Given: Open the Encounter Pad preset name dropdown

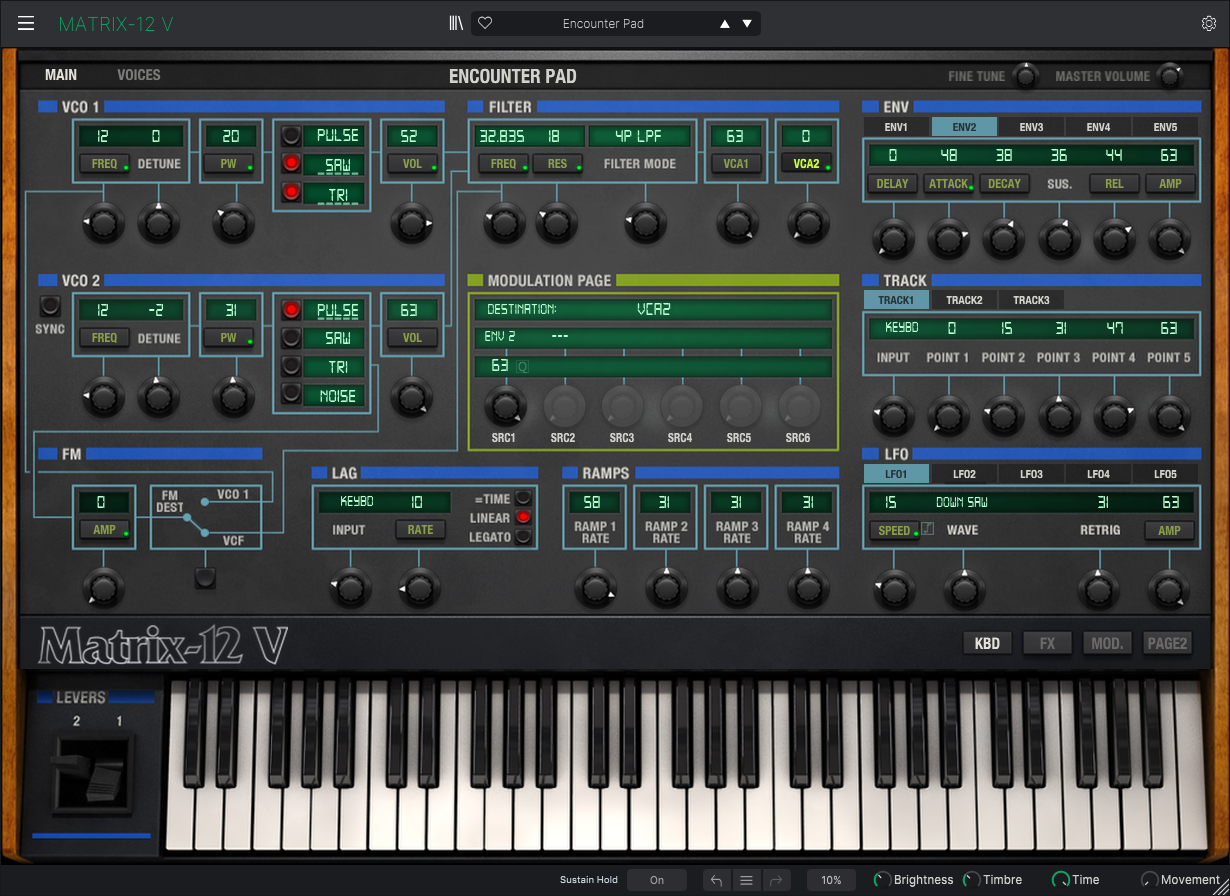Looking at the screenshot, I should [603, 24].
